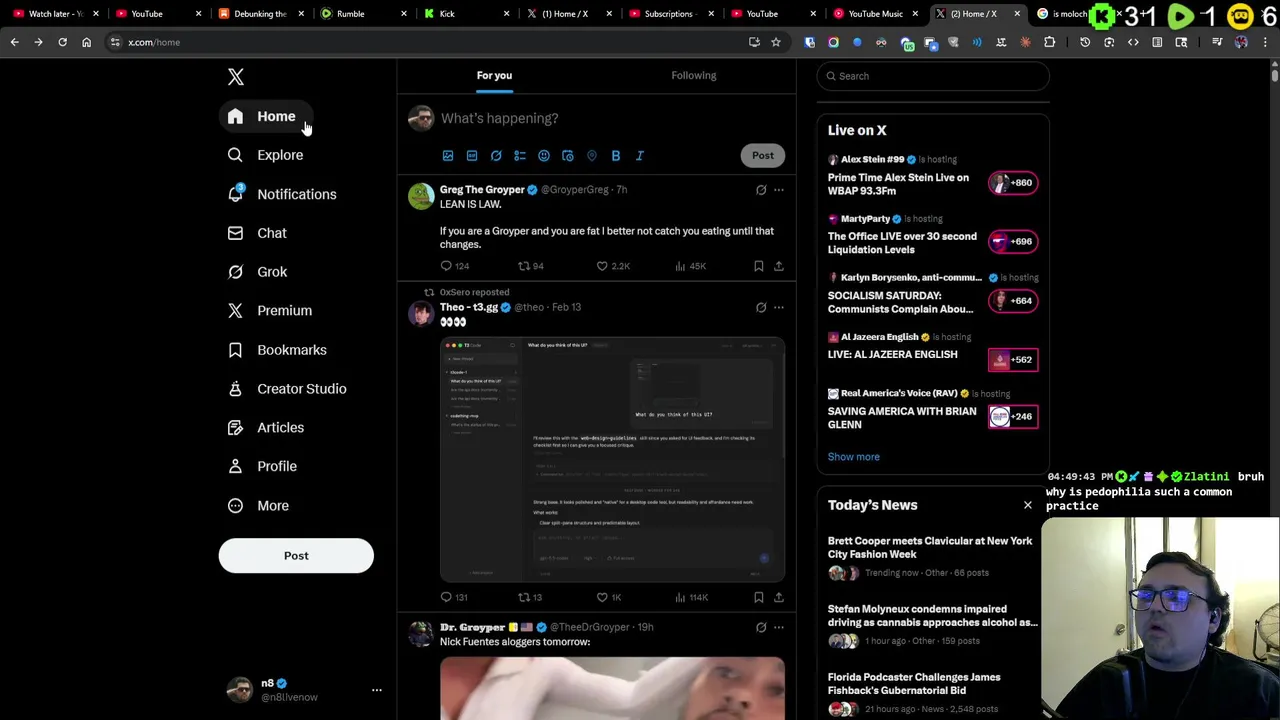Add media image to new post
Screen dimensions: 1280x720
(x=448, y=156)
